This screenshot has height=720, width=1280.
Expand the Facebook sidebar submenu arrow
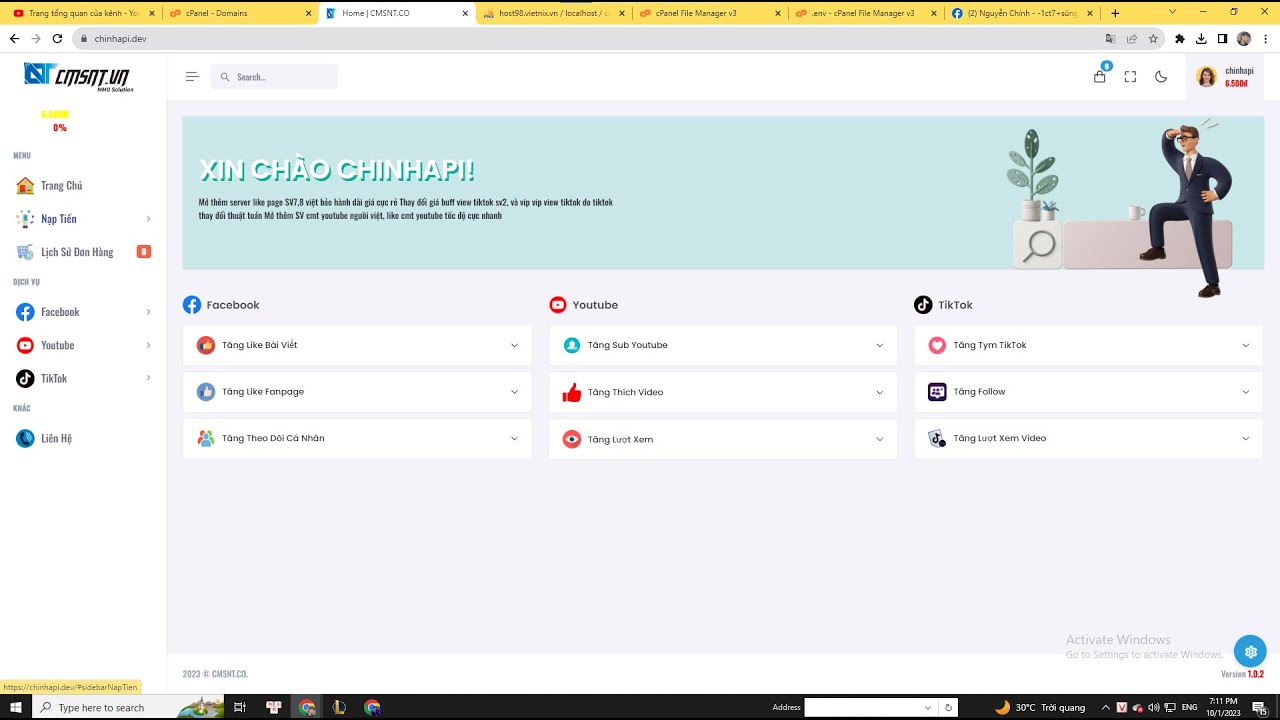149,312
